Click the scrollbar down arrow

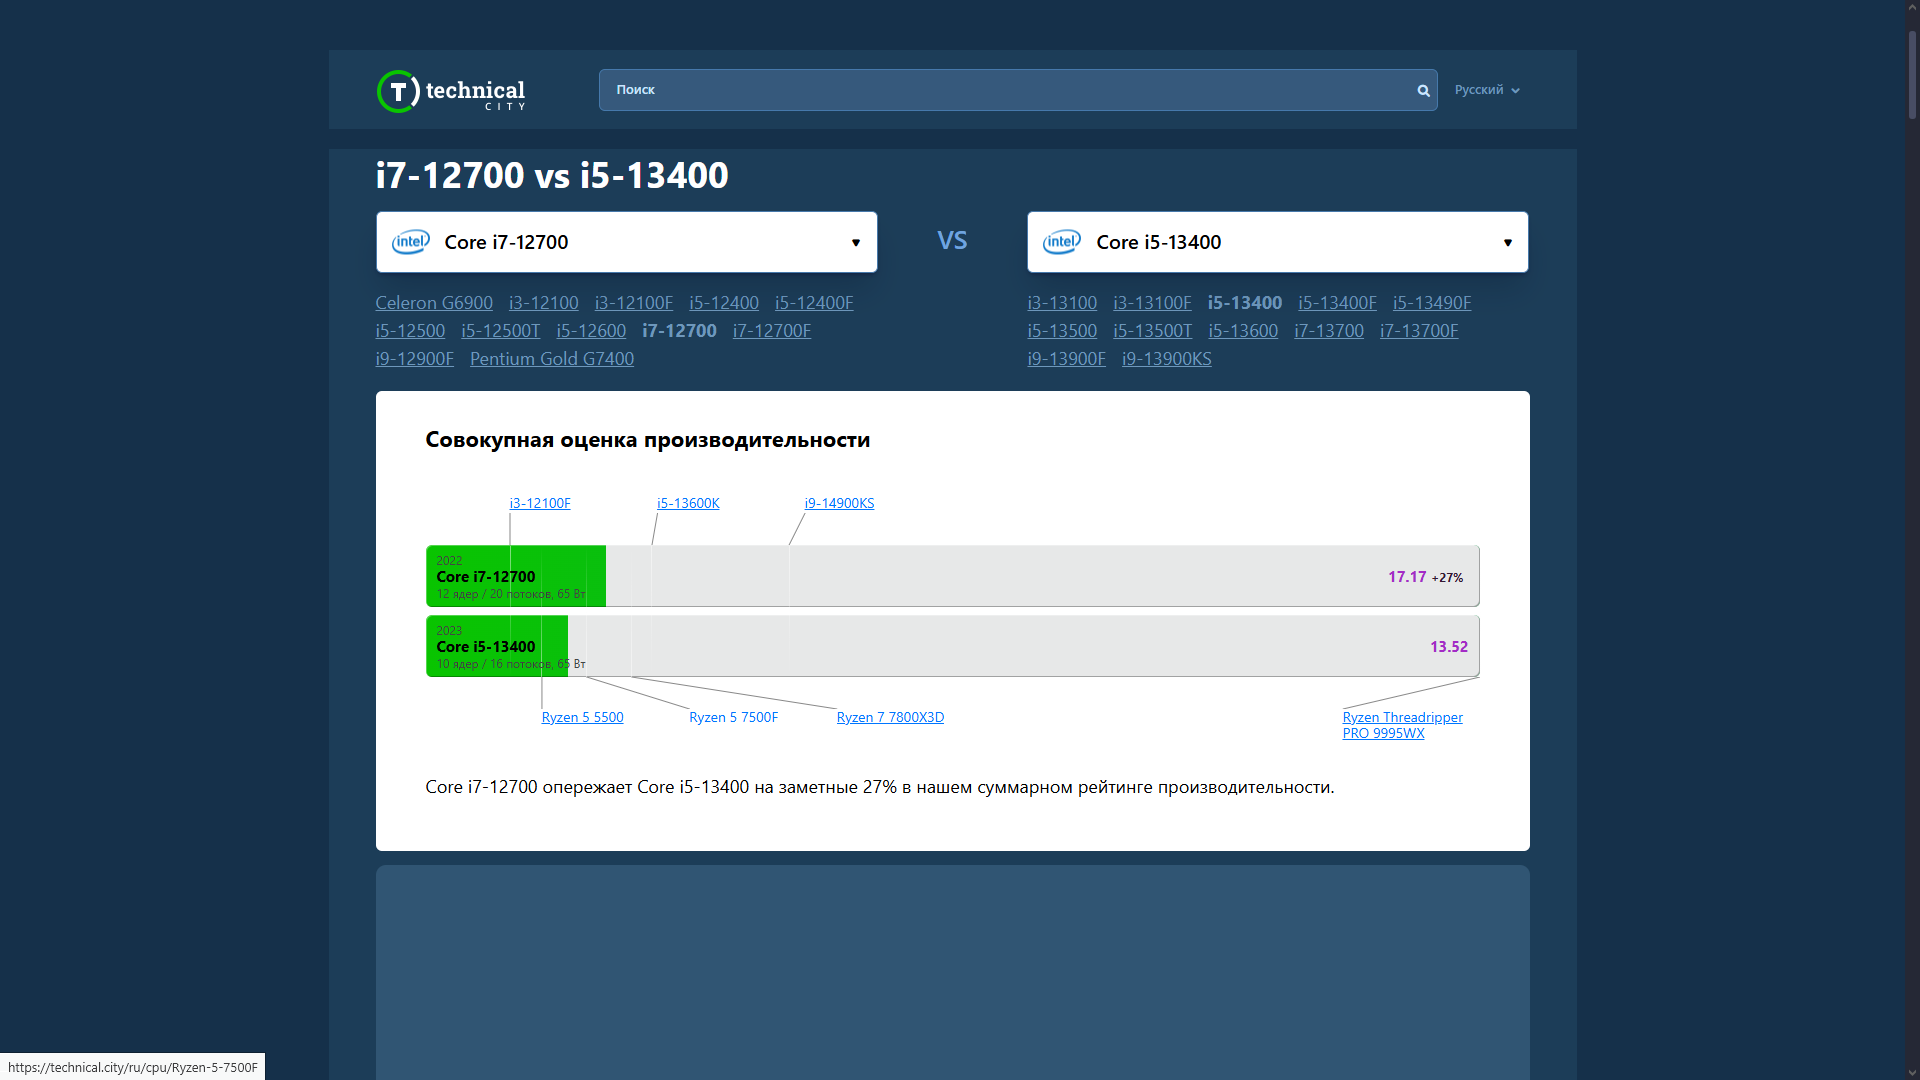point(1912,1072)
